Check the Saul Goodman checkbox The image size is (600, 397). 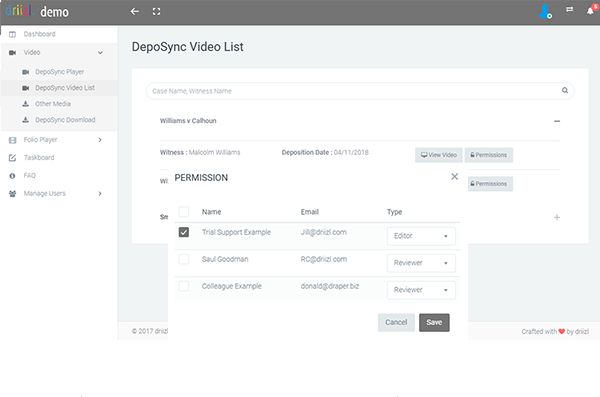tap(184, 259)
